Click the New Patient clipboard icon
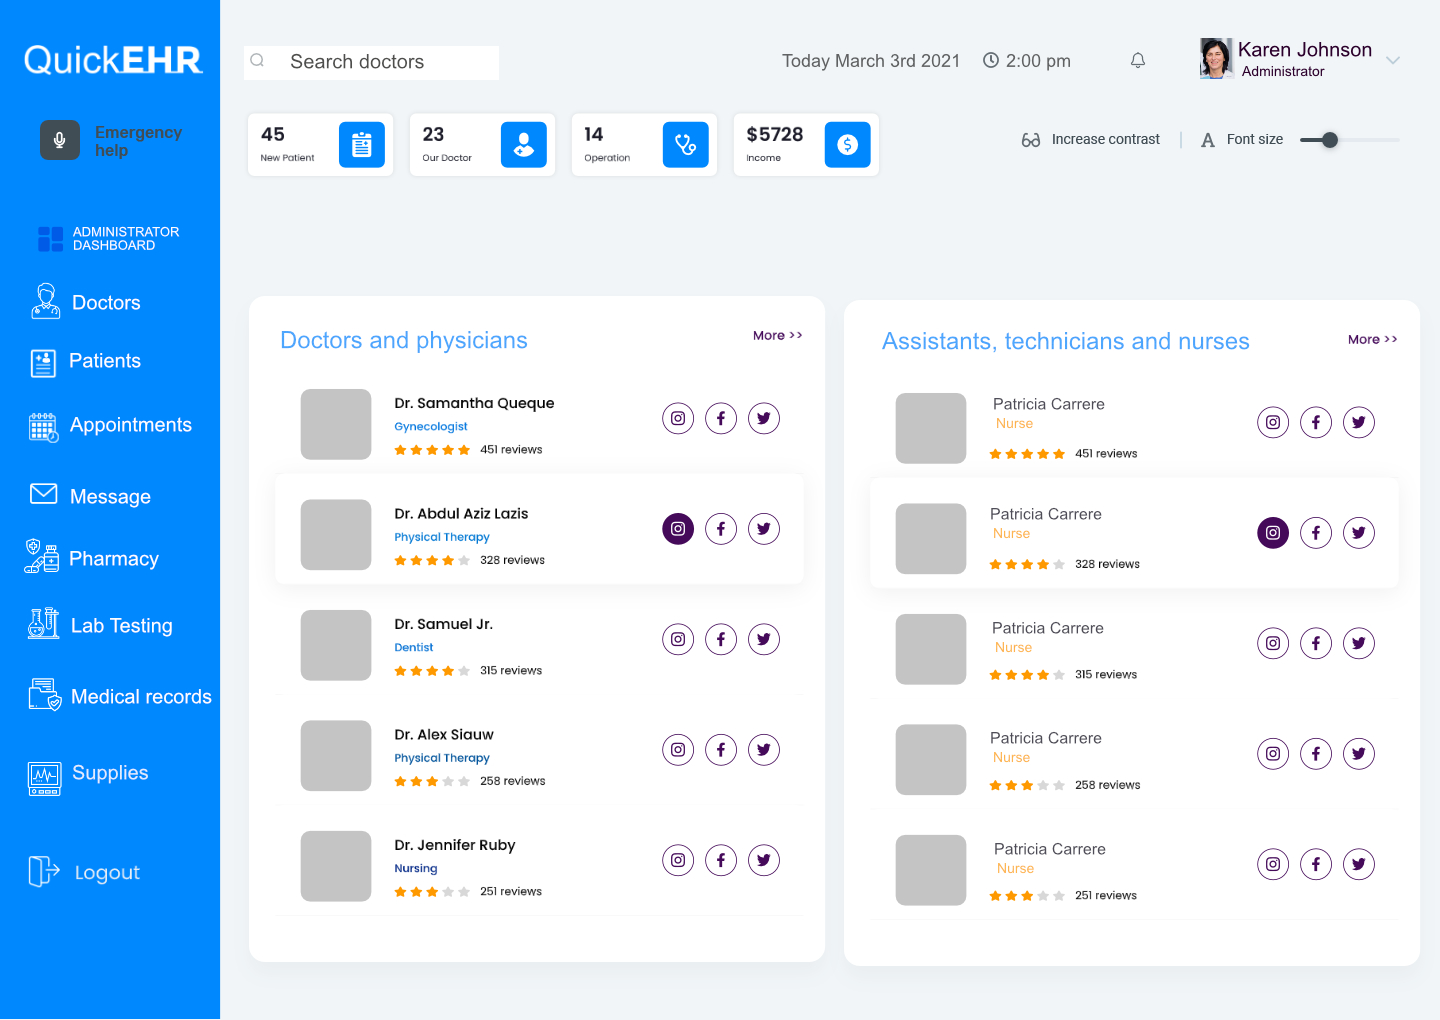Screen dimensions: 1440x1020 [x=361, y=145]
